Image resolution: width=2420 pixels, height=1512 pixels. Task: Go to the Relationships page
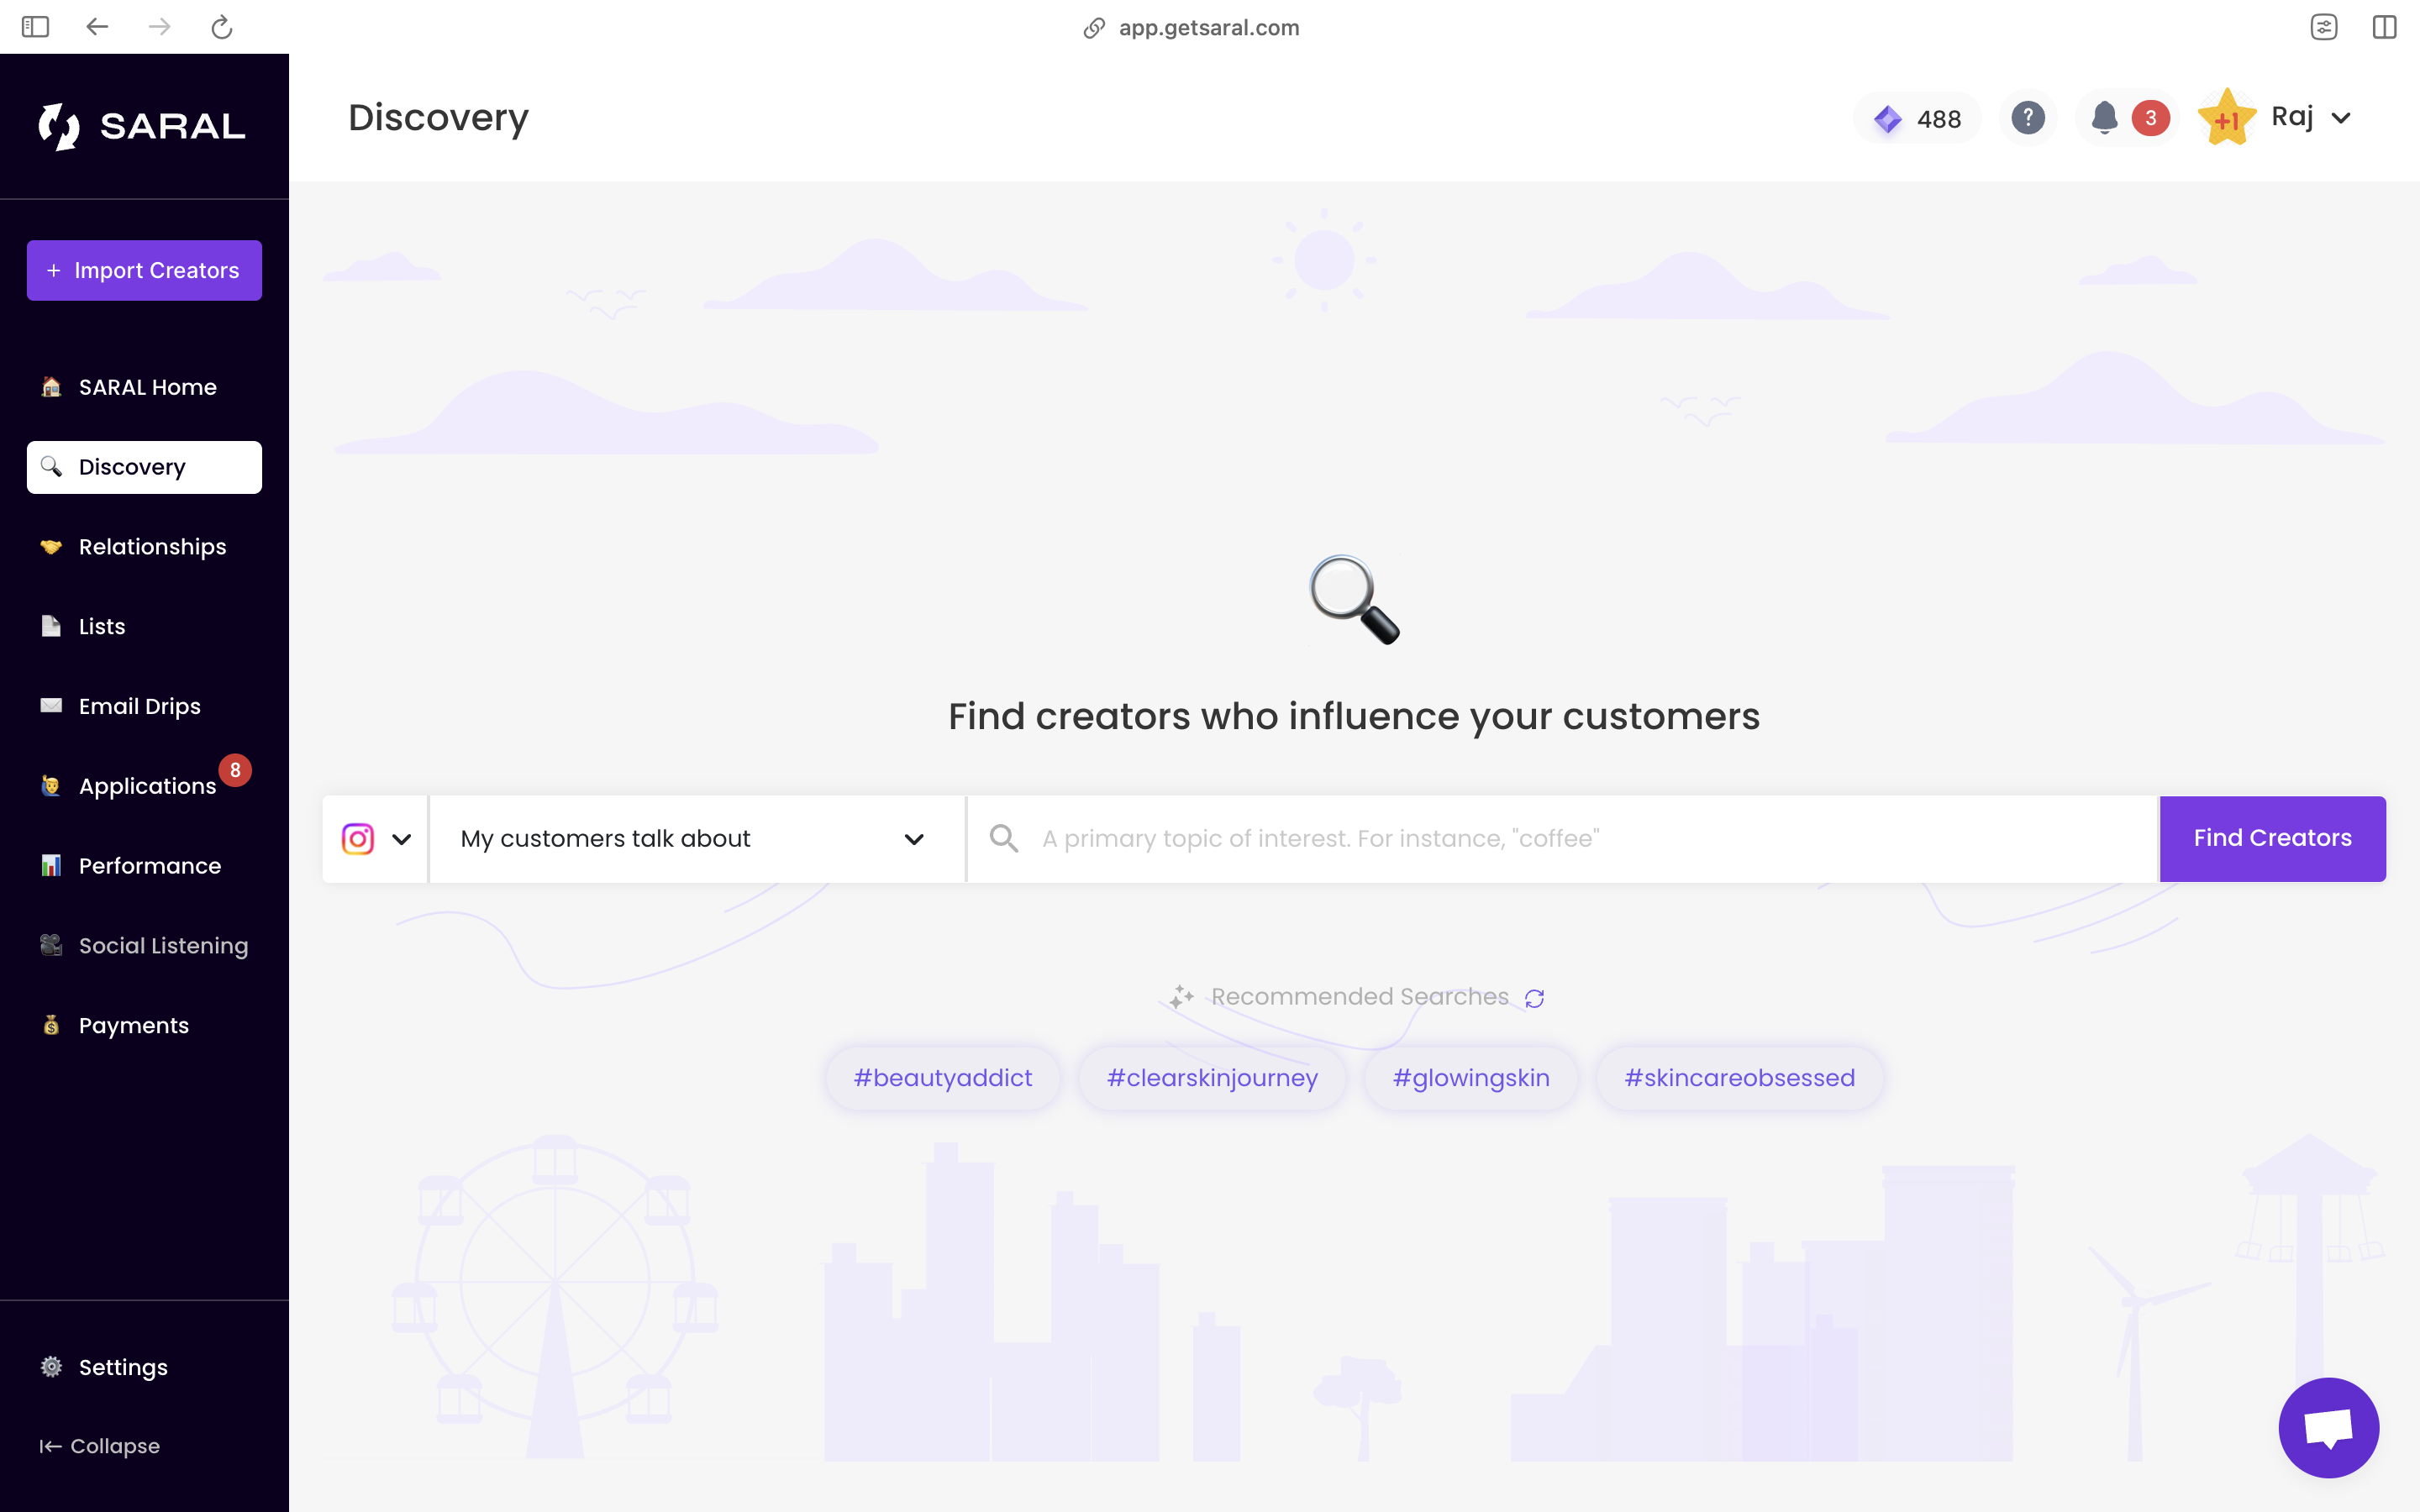pos(152,547)
